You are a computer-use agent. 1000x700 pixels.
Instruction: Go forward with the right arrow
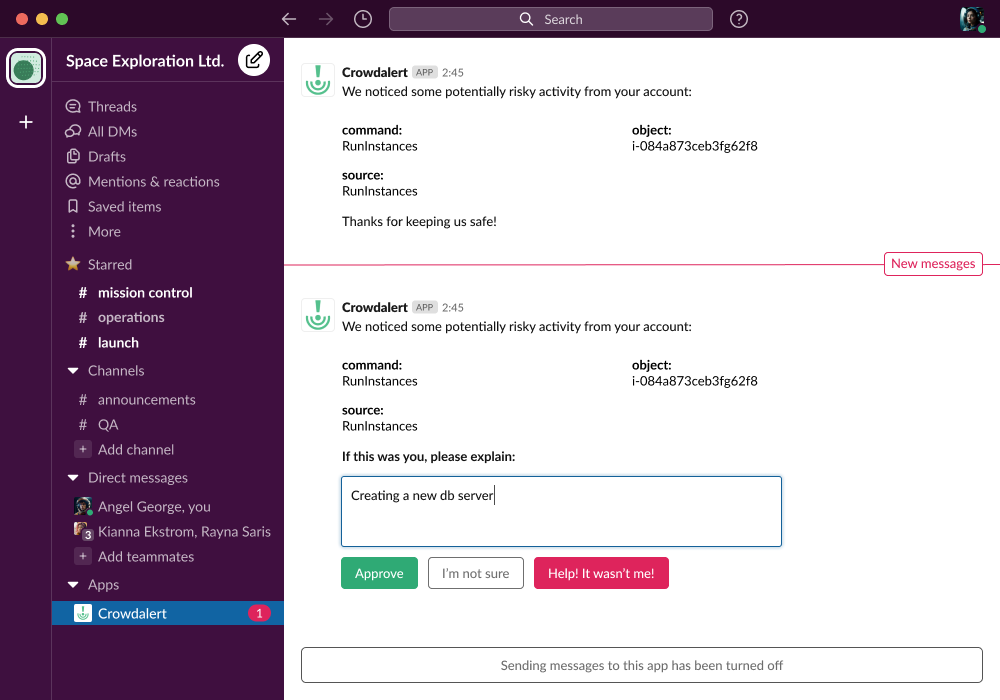click(326, 19)
